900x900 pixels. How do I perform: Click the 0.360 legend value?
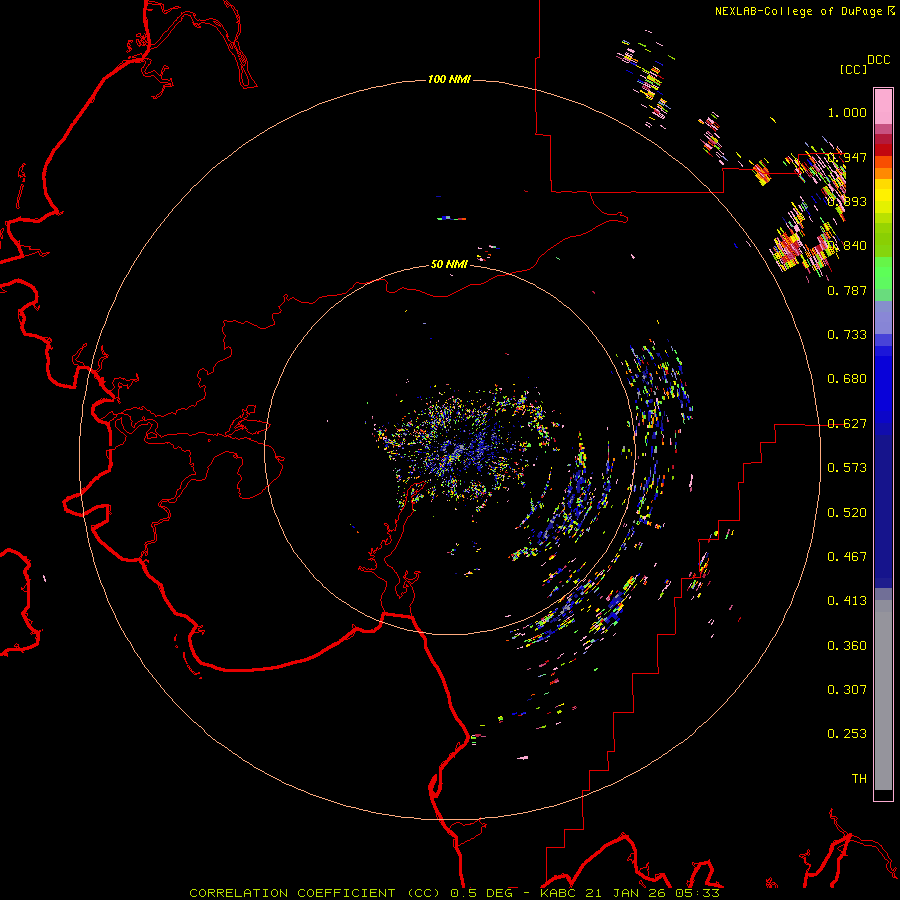point(847,646)
